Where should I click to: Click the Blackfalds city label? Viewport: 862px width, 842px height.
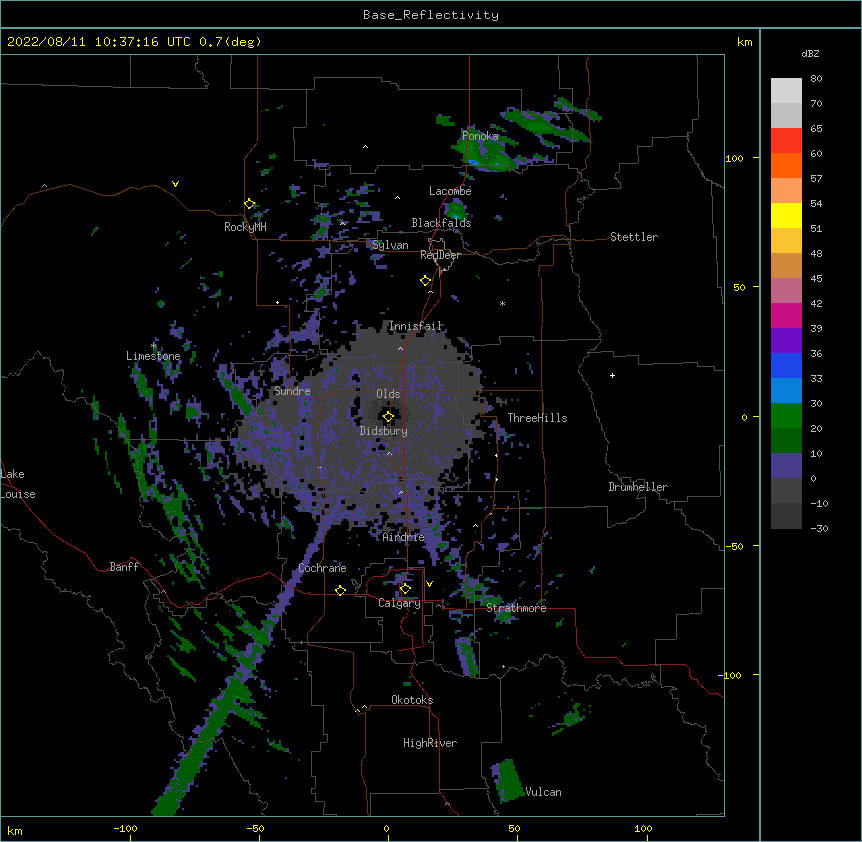point(441,223)
